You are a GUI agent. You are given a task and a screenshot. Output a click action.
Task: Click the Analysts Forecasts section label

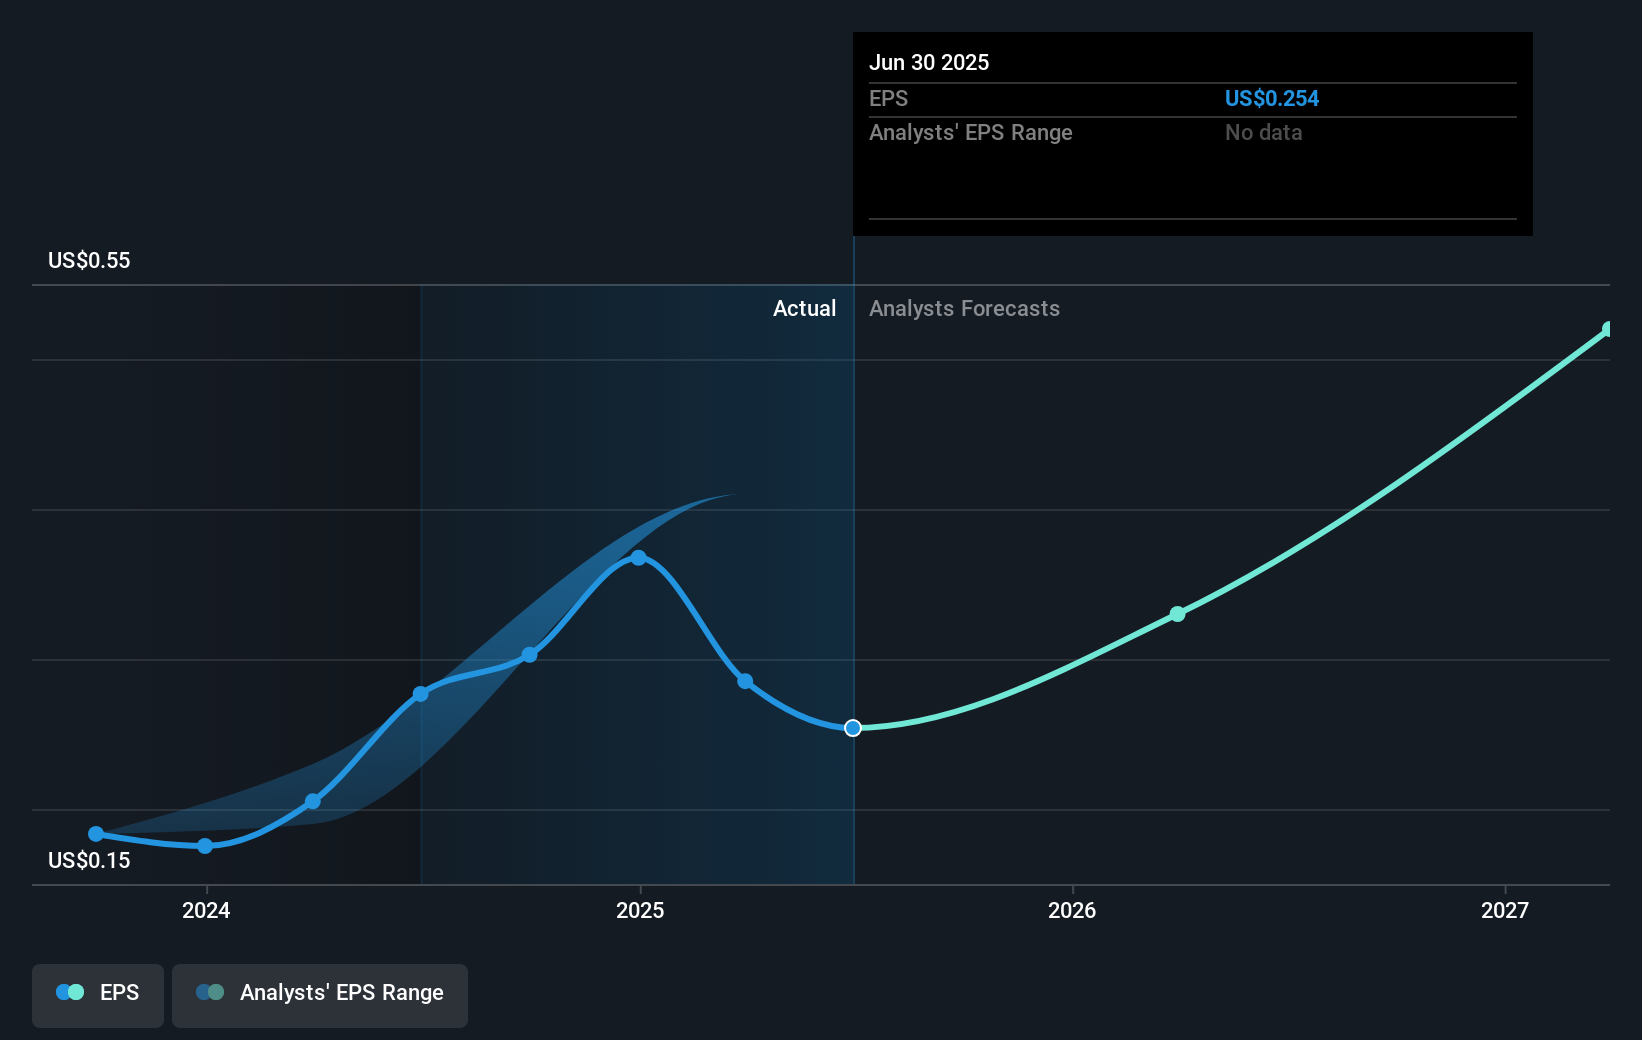(964, 309)
